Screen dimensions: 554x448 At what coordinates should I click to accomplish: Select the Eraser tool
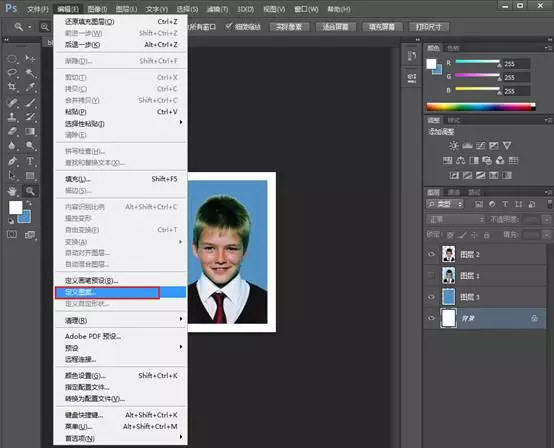[x=12, y=131]
